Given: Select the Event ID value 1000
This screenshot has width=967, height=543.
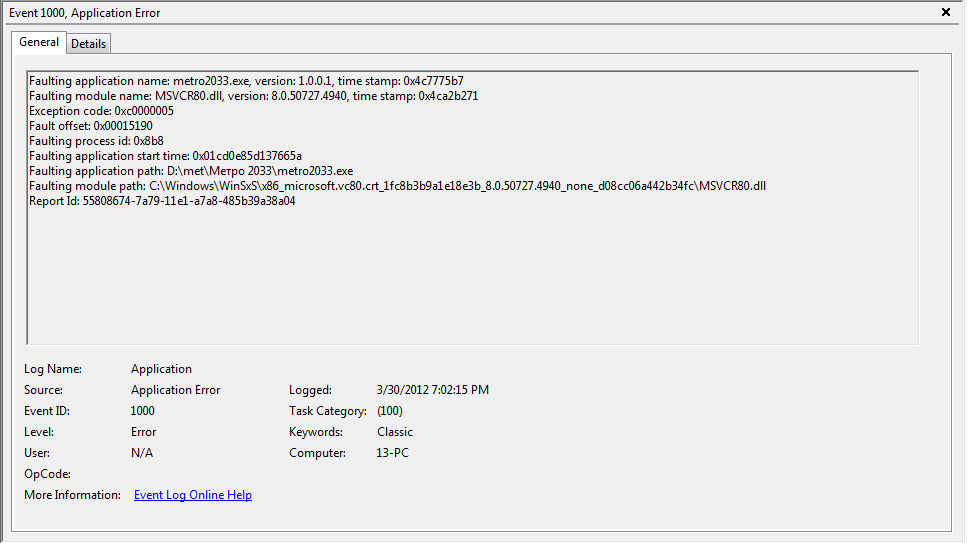Looking at the screenshot, I should [142, 411].
